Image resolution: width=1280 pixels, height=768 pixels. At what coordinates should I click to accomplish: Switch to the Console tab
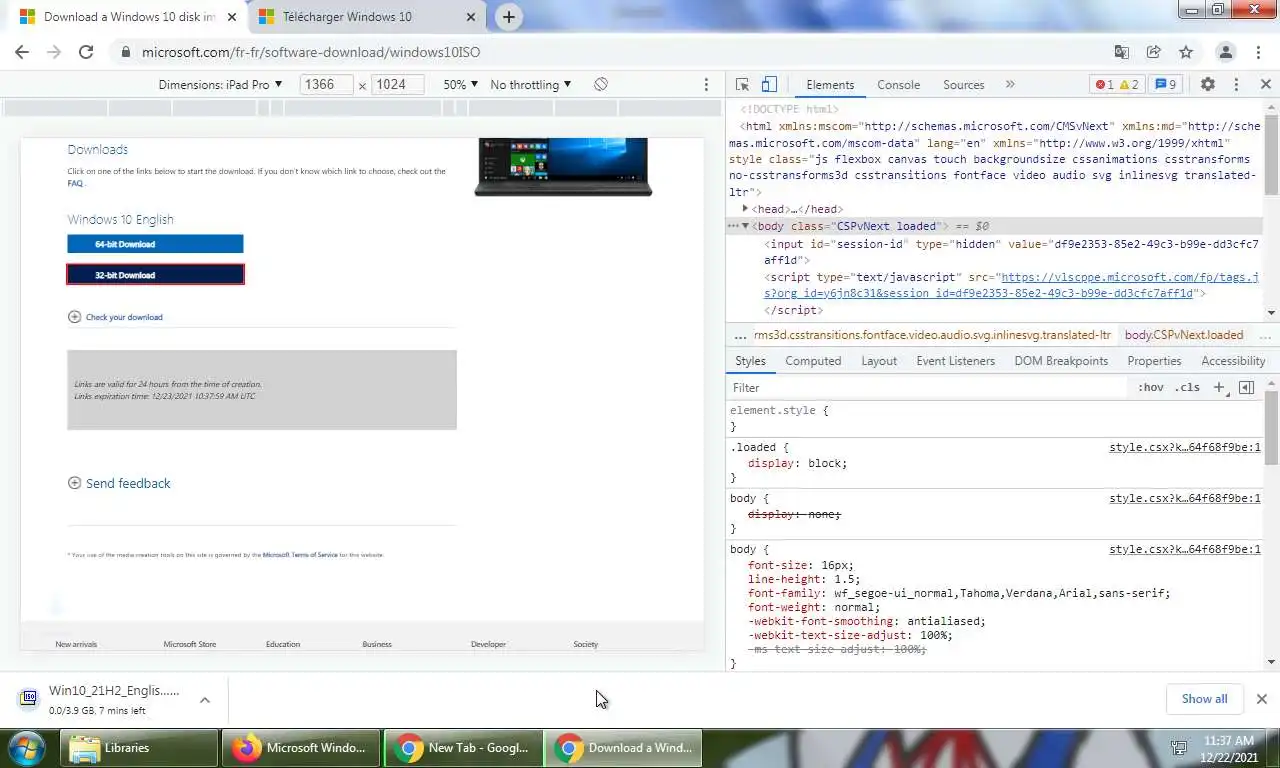[898, 85]
